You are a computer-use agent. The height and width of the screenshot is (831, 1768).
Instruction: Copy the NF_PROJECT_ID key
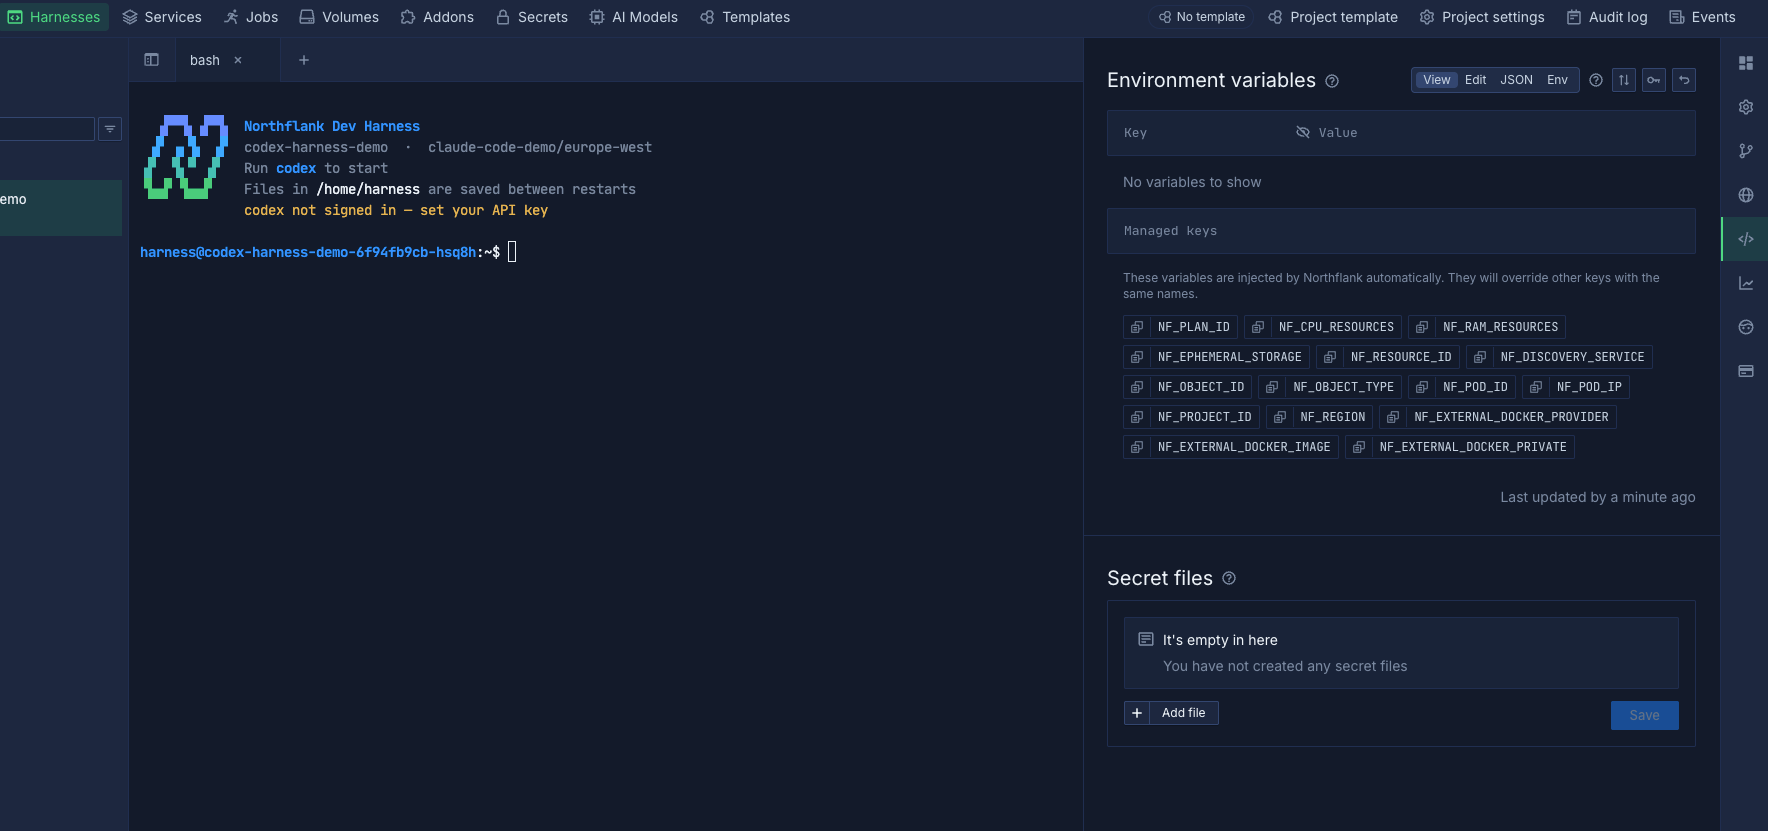(1137, 417)
